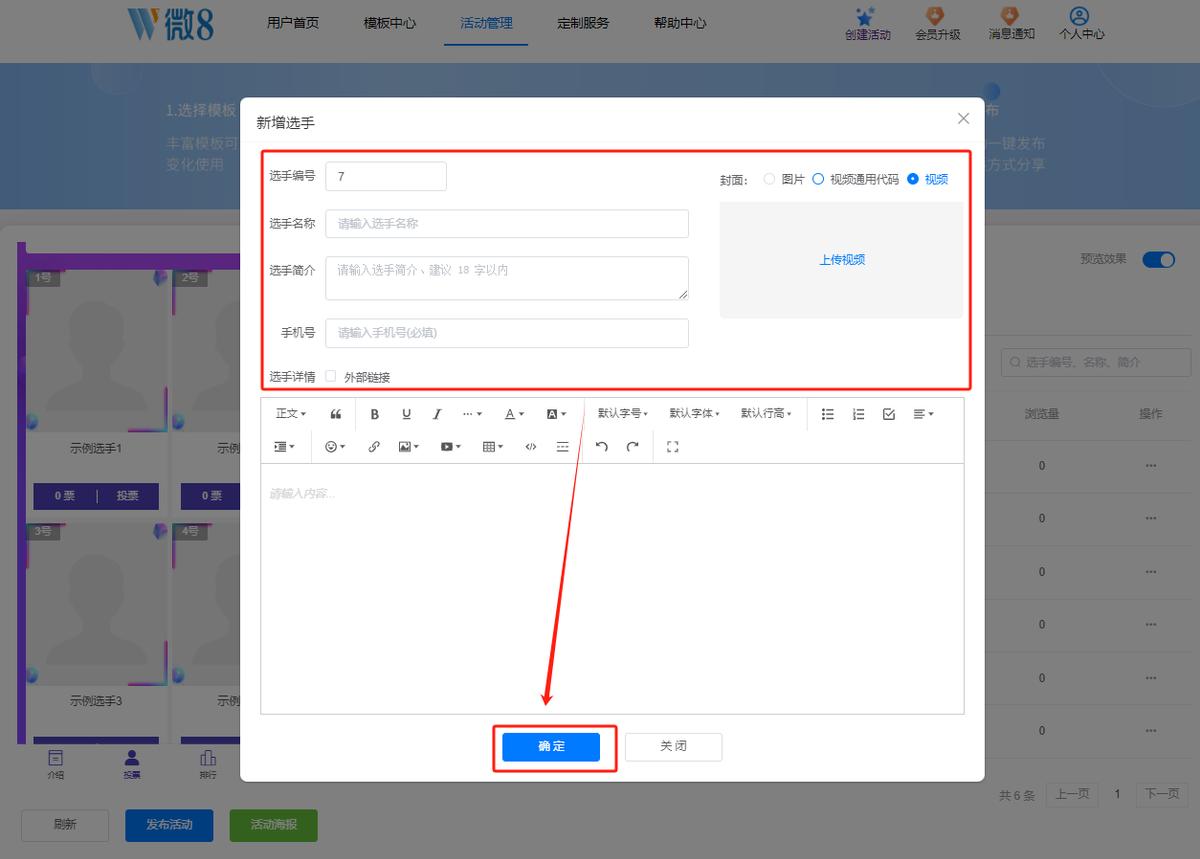Open the insert image dropdown
The height and width of the screenshot is (859, 1200).
point(409,447)
